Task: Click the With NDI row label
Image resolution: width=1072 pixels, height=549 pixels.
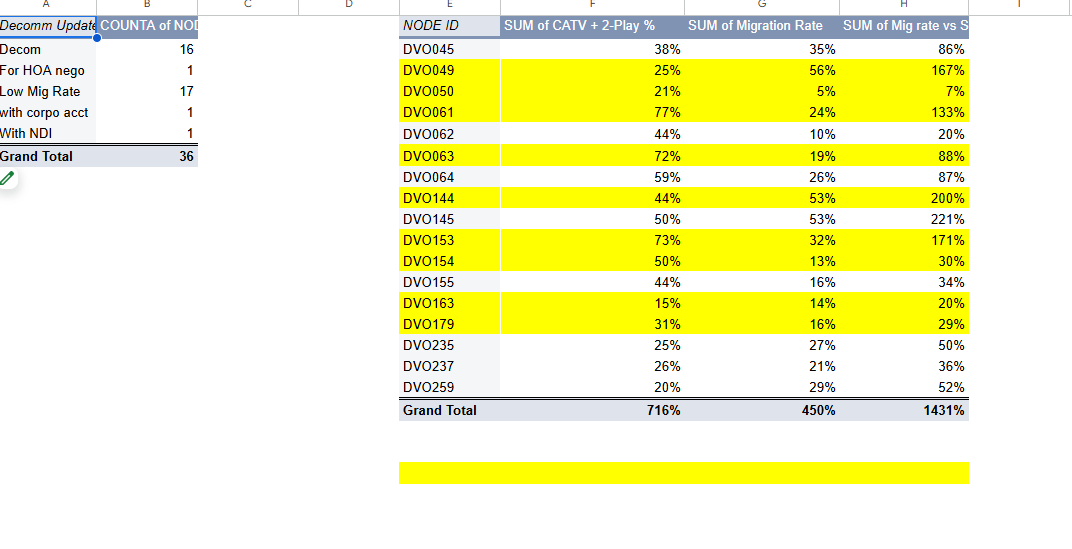Action: (x=26, y=133)
